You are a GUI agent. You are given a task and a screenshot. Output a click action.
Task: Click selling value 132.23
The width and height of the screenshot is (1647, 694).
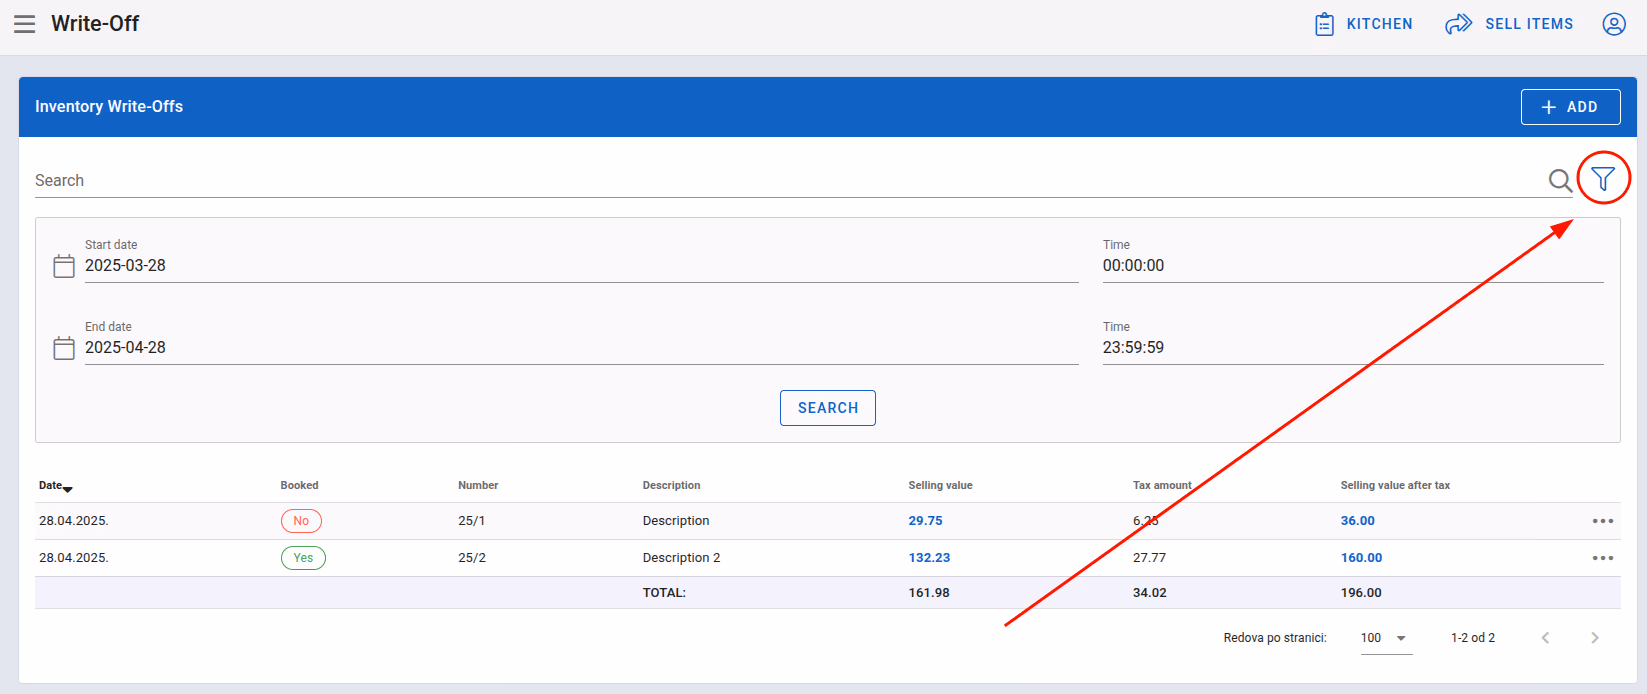[929, 558]
